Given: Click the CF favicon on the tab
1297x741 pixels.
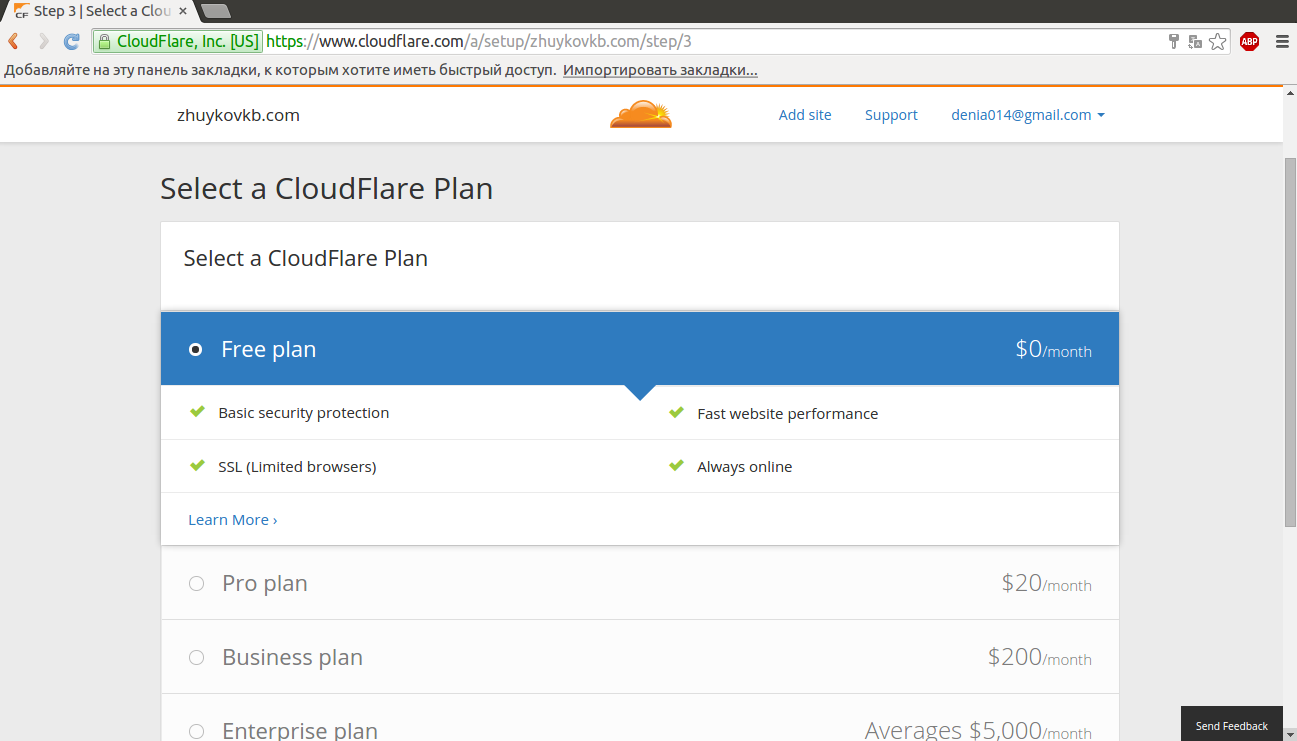Looking at the screenshot, I should (21, 12).
